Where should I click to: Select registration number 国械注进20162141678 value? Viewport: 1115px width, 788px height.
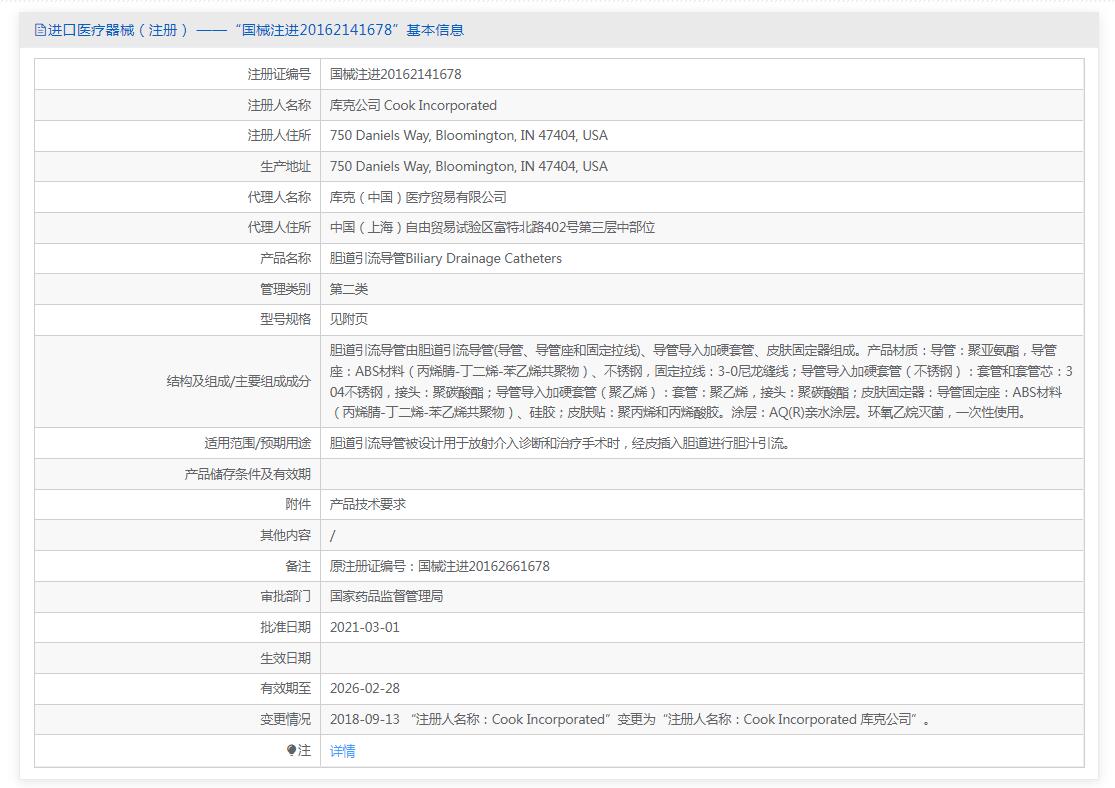[x=395, y=74]
